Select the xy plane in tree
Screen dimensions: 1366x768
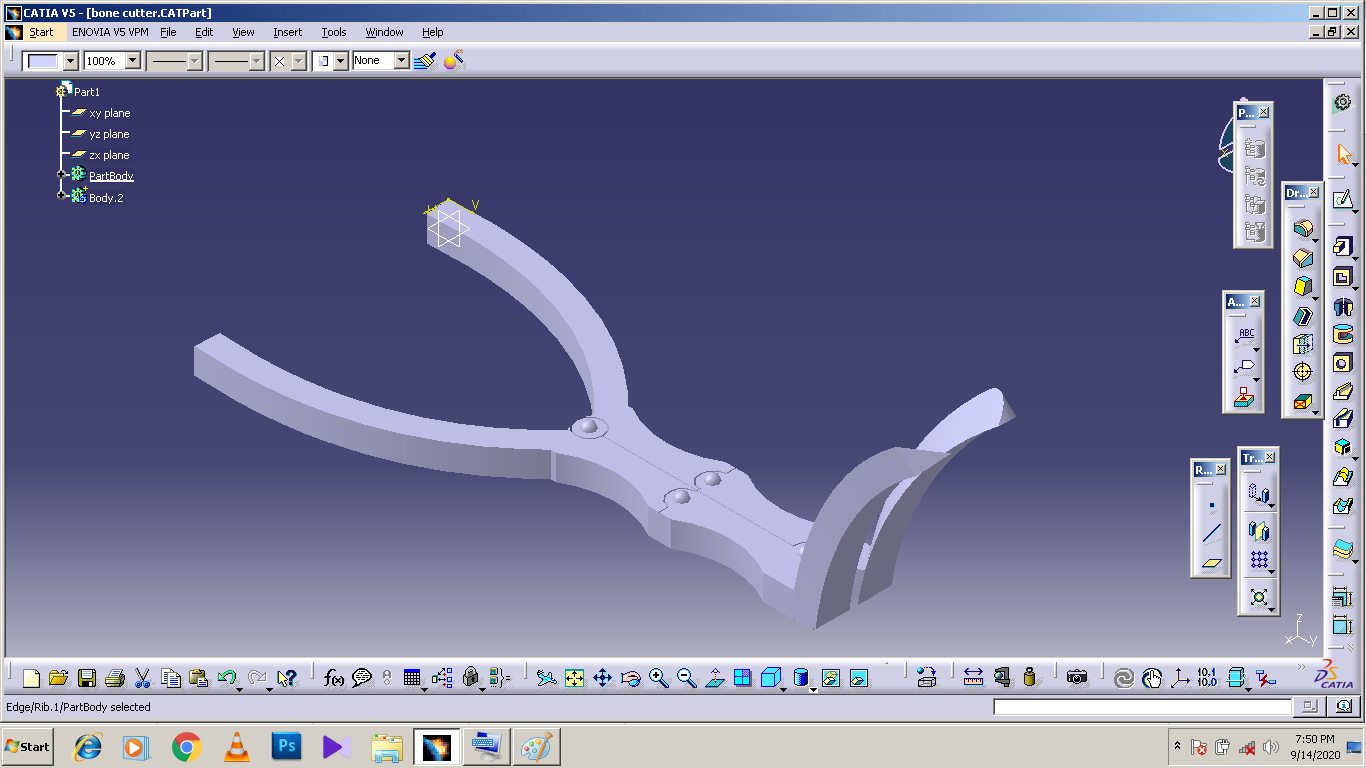coord(109,113)
